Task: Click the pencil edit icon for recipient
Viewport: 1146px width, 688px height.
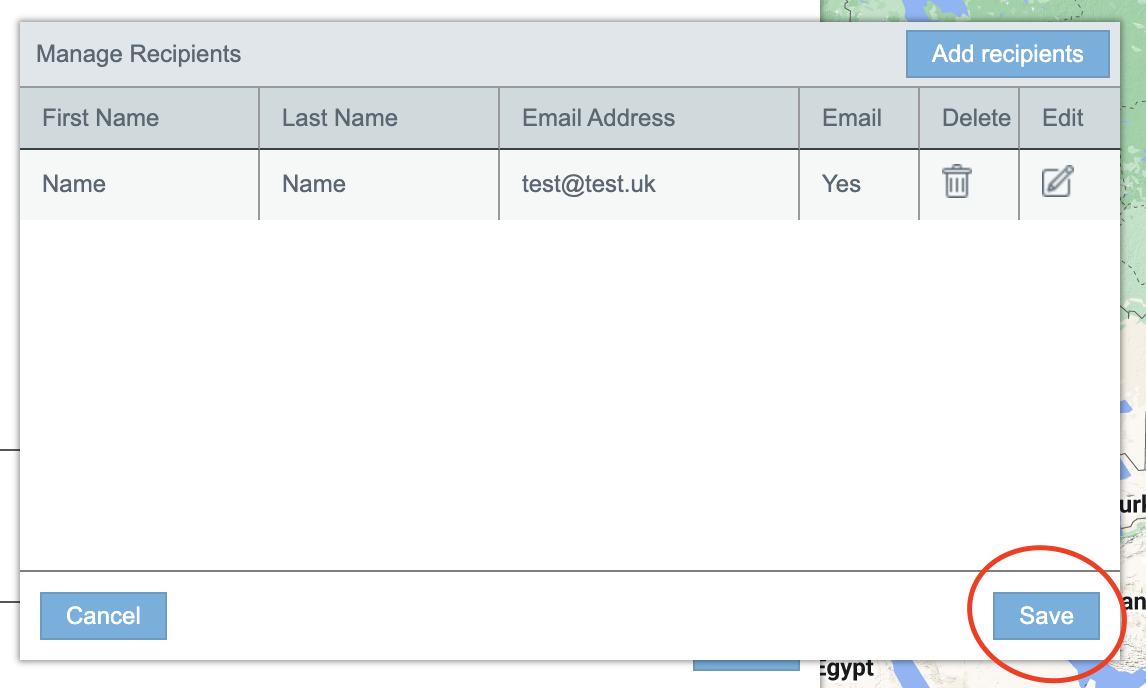Action: tap(1057, 182)
